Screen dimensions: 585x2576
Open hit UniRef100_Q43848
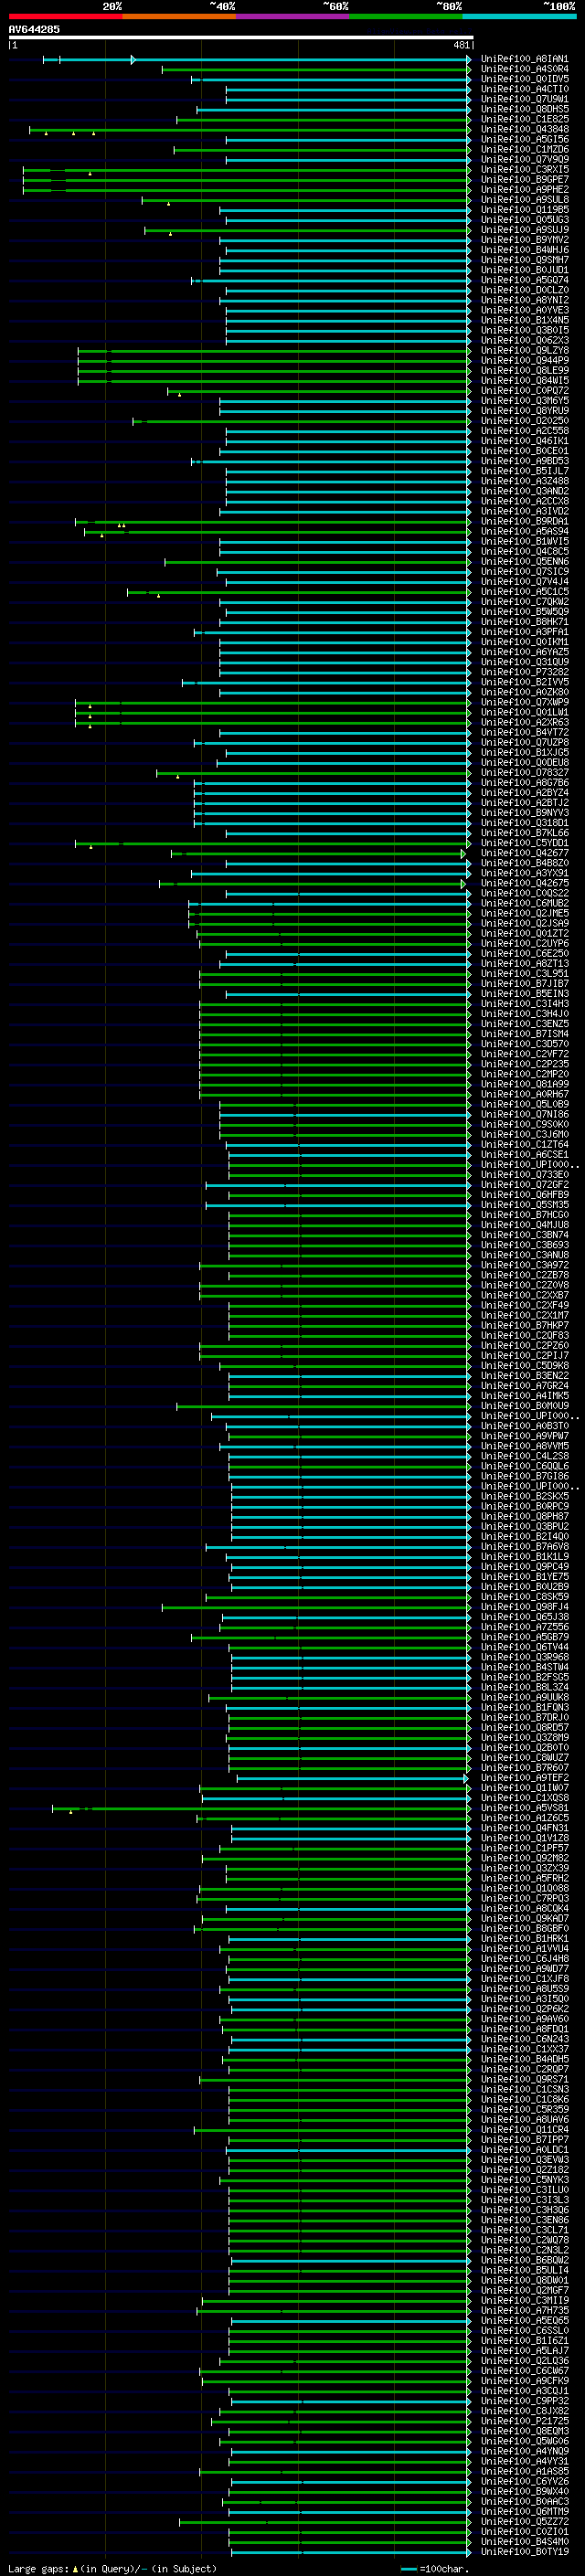click(x=525, y=129)
